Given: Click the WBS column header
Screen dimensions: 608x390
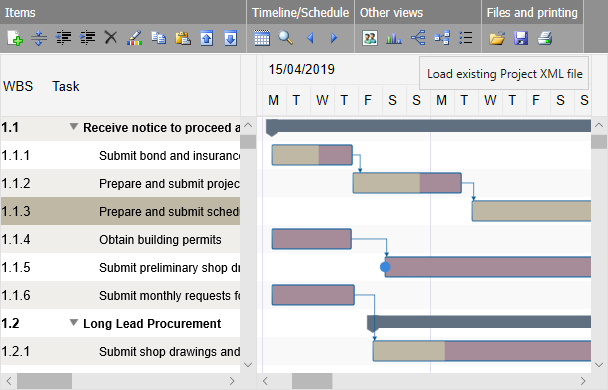Looking at the screenshot, I should coord(18,86).
